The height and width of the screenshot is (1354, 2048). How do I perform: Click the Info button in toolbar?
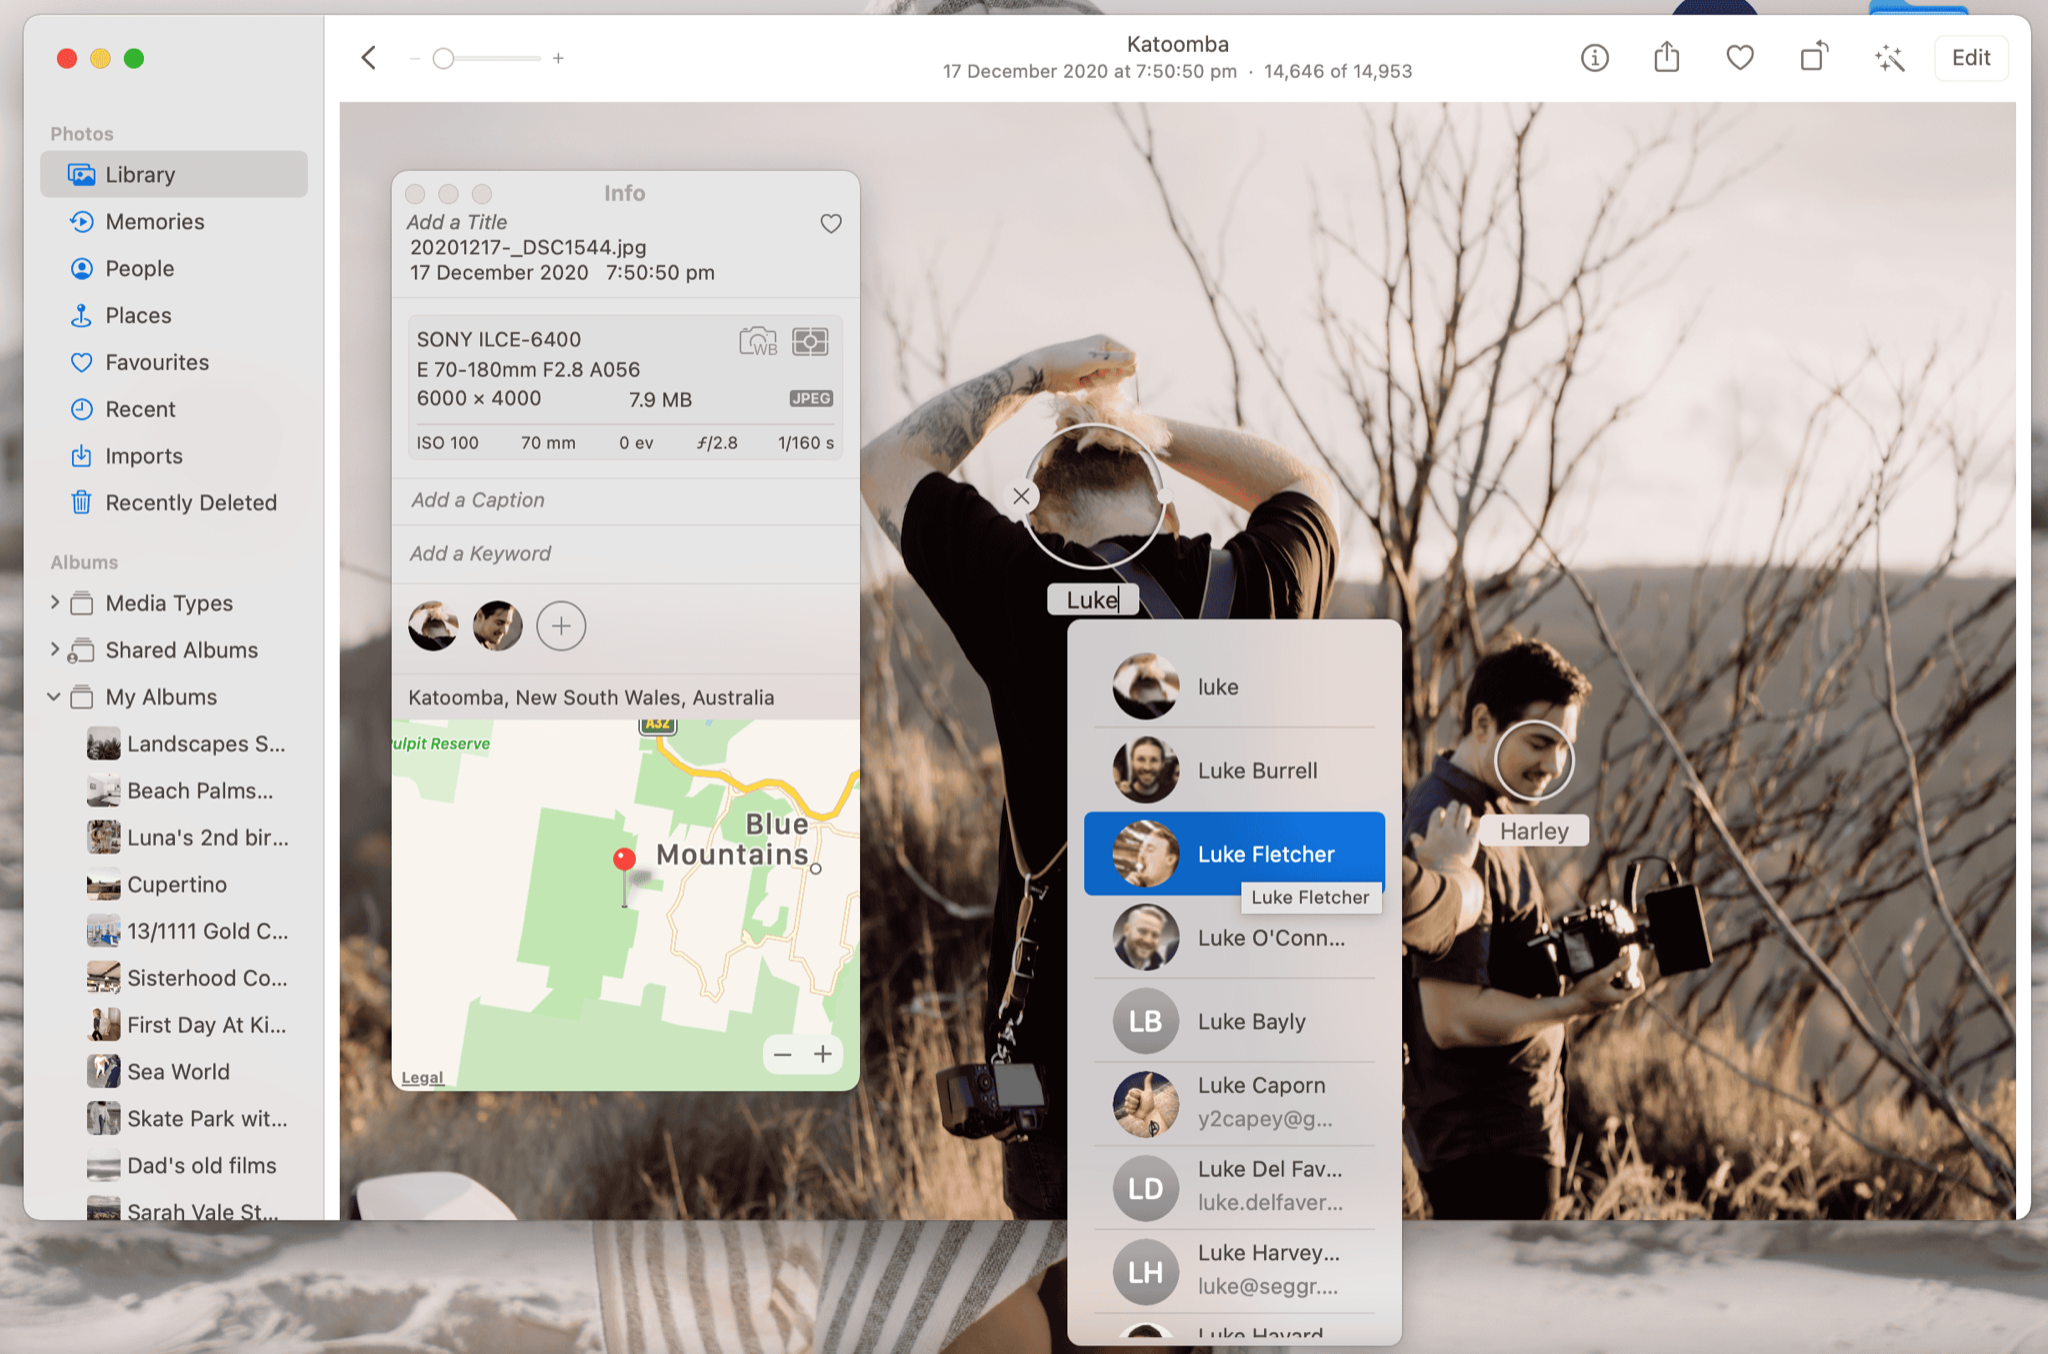[x=1594, y=58]
